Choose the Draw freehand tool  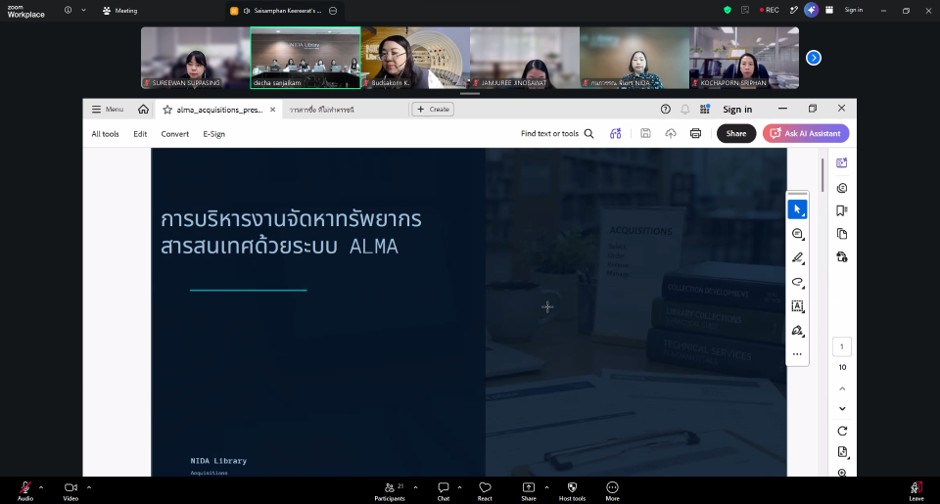(x=797, y=282)
